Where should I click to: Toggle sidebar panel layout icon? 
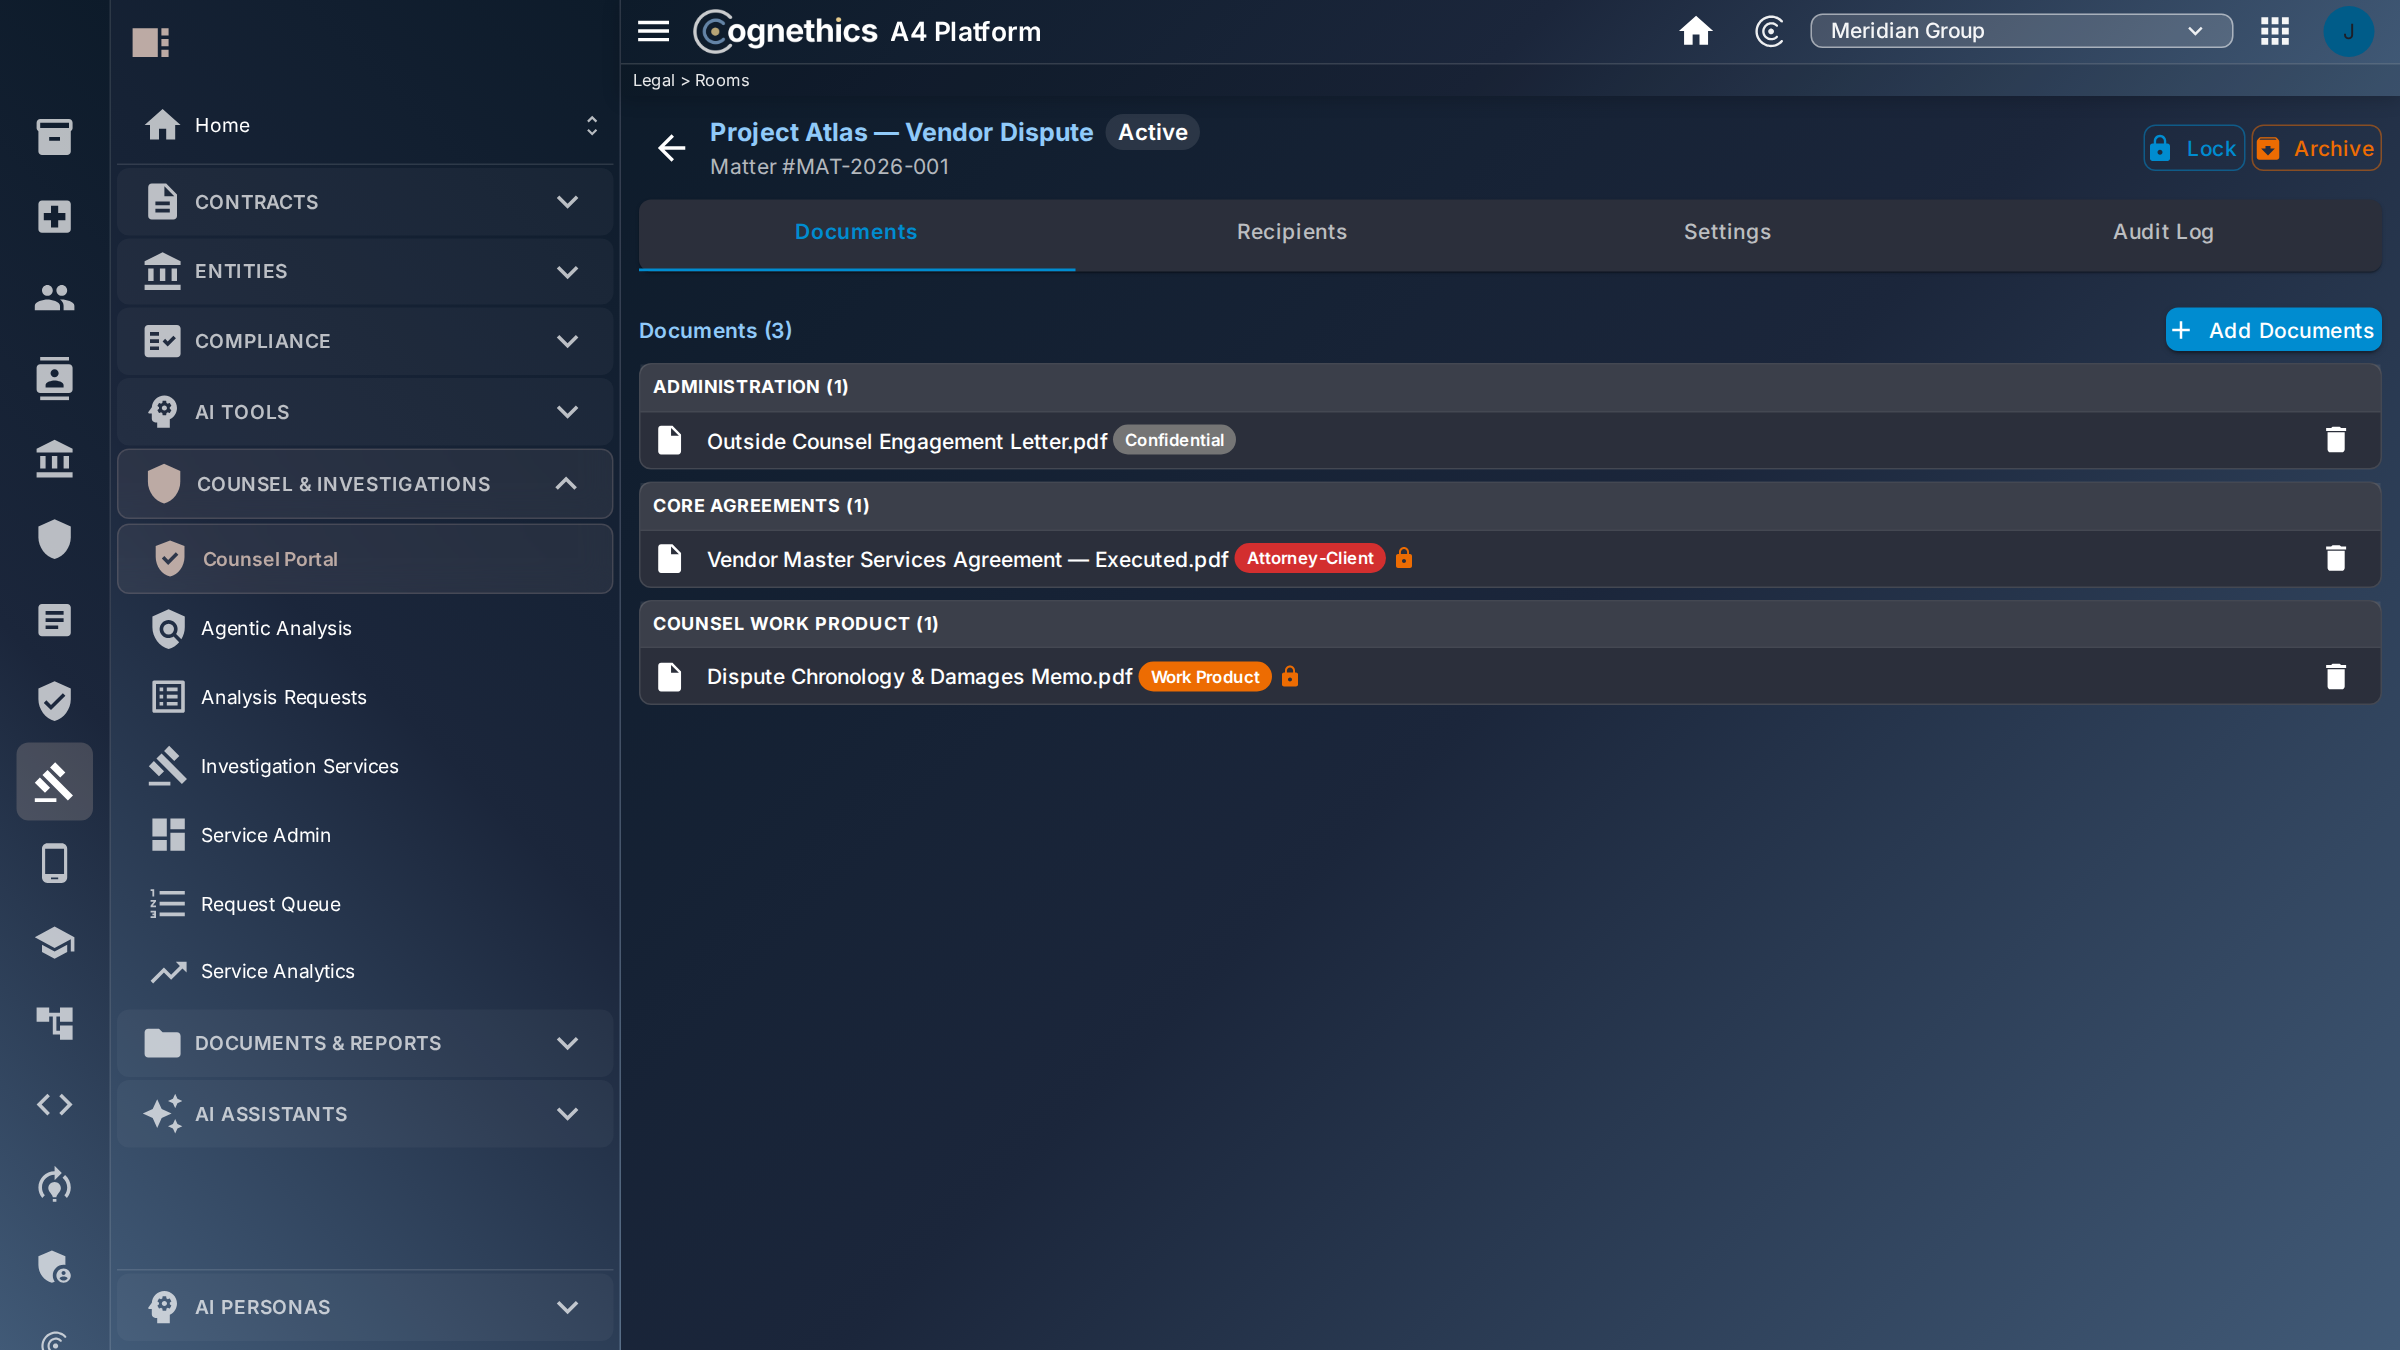click(151, 42)
